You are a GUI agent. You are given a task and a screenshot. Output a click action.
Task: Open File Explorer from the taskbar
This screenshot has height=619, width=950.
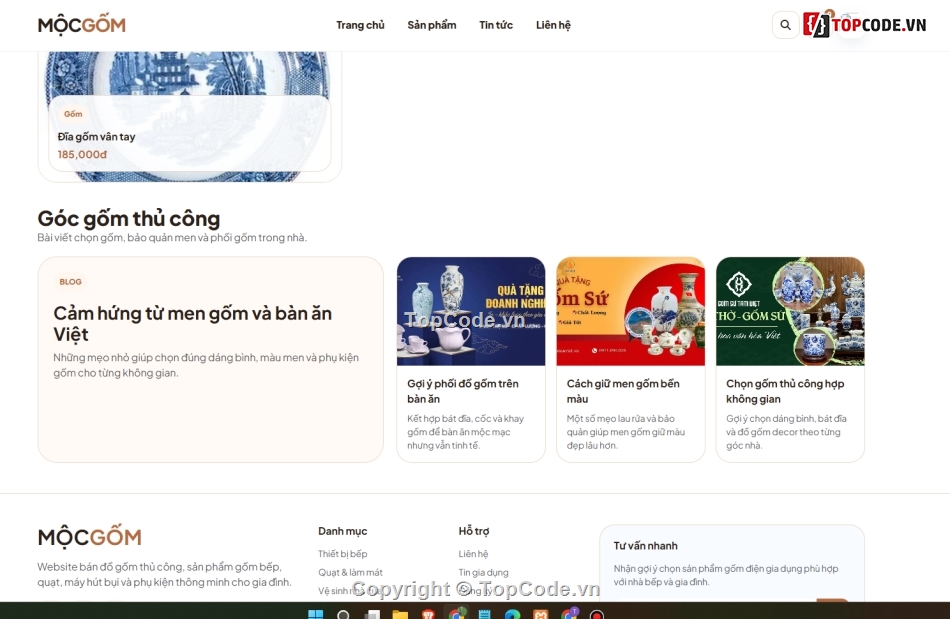pos(400,614)
